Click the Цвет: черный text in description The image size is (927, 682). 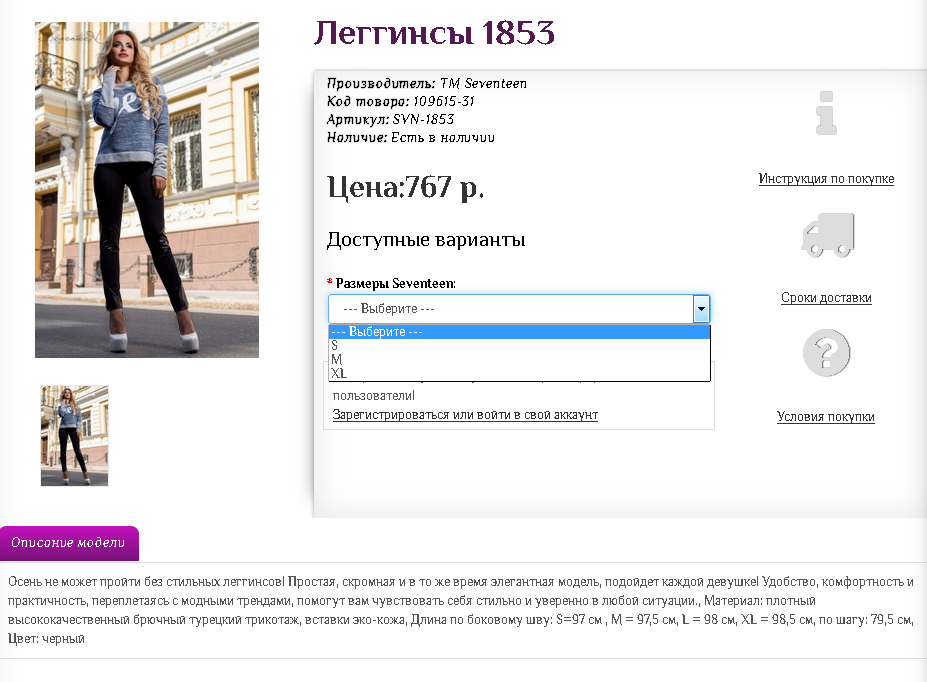click(x=46, y=638)
